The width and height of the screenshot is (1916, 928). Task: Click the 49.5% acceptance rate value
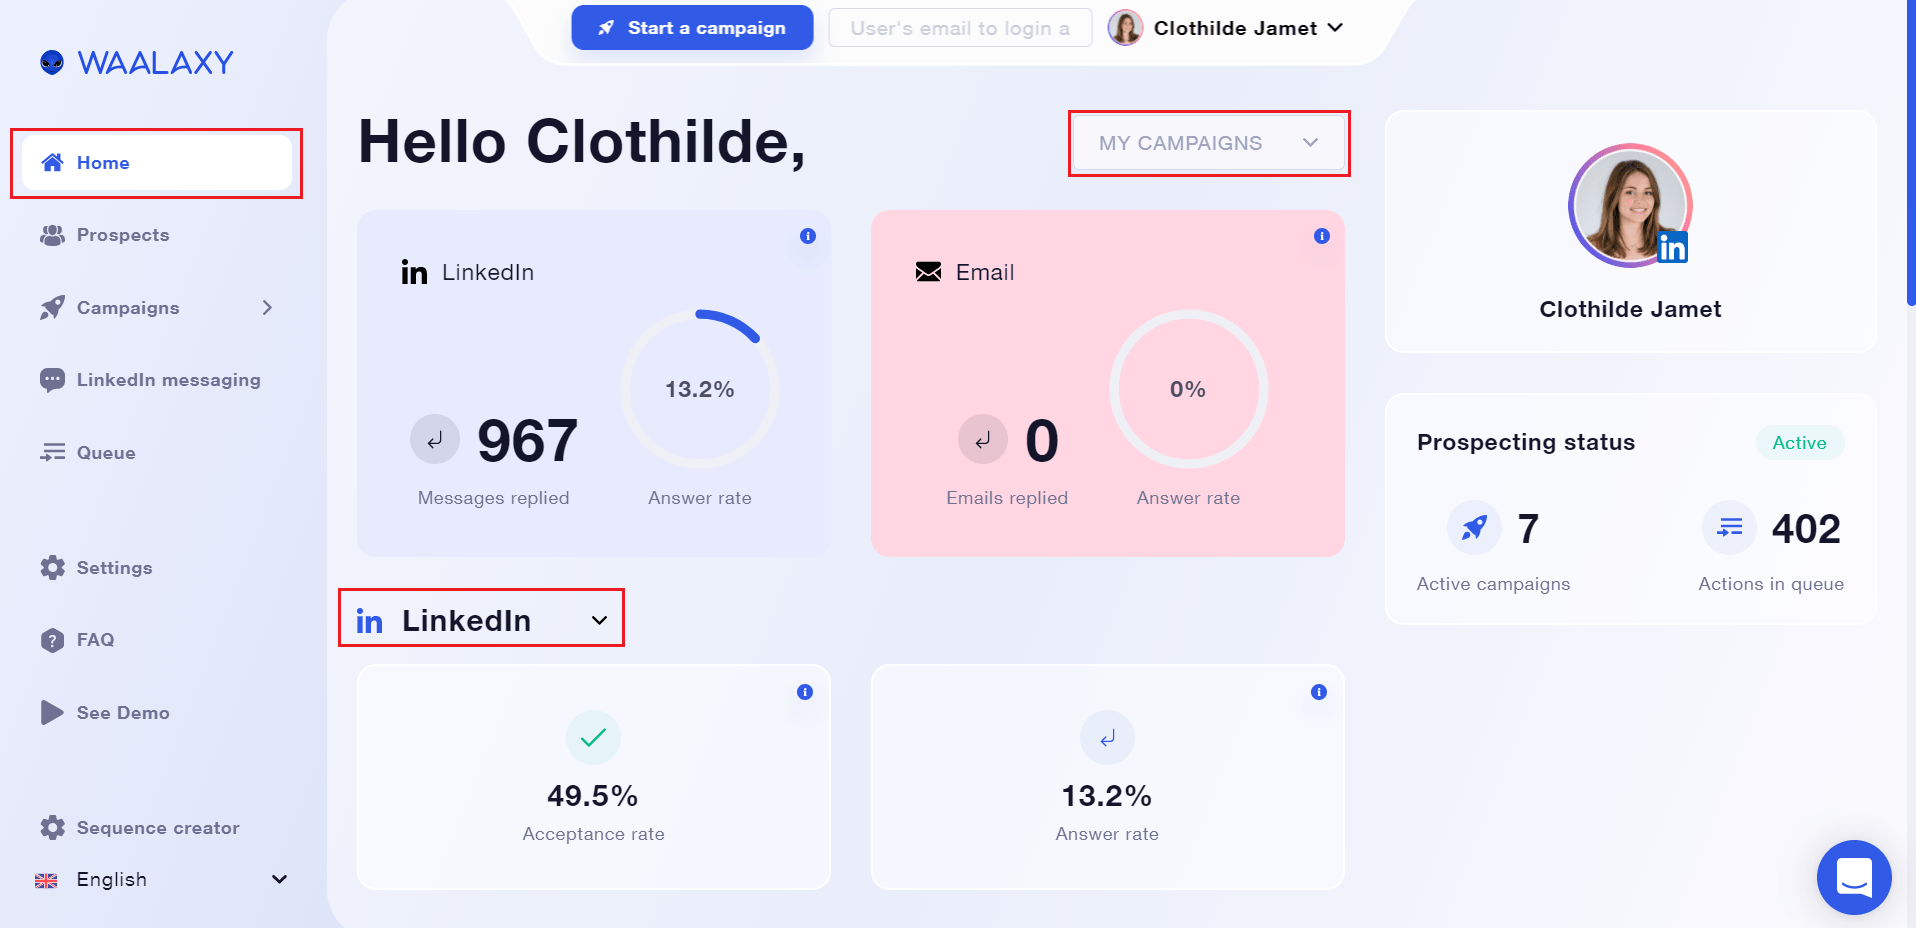[593, 796]
